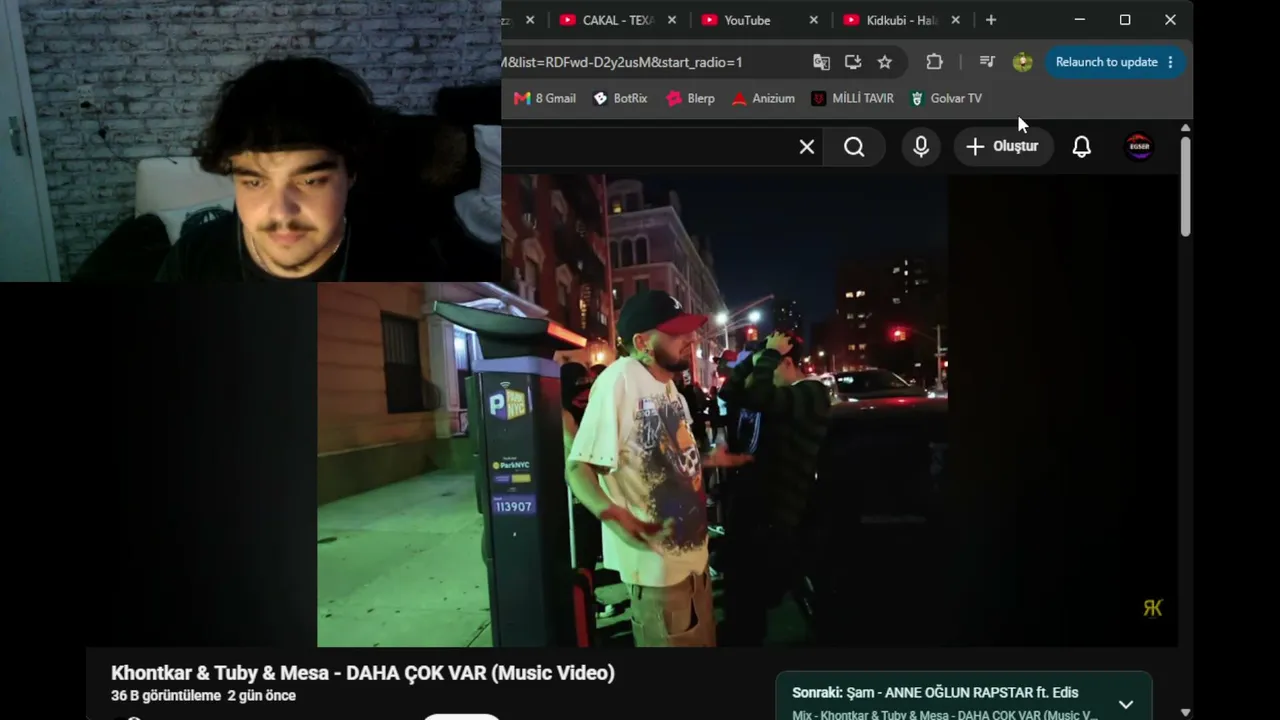
Task: Click the '36 B görüntüleme' view count
Action: pos(166,696)
